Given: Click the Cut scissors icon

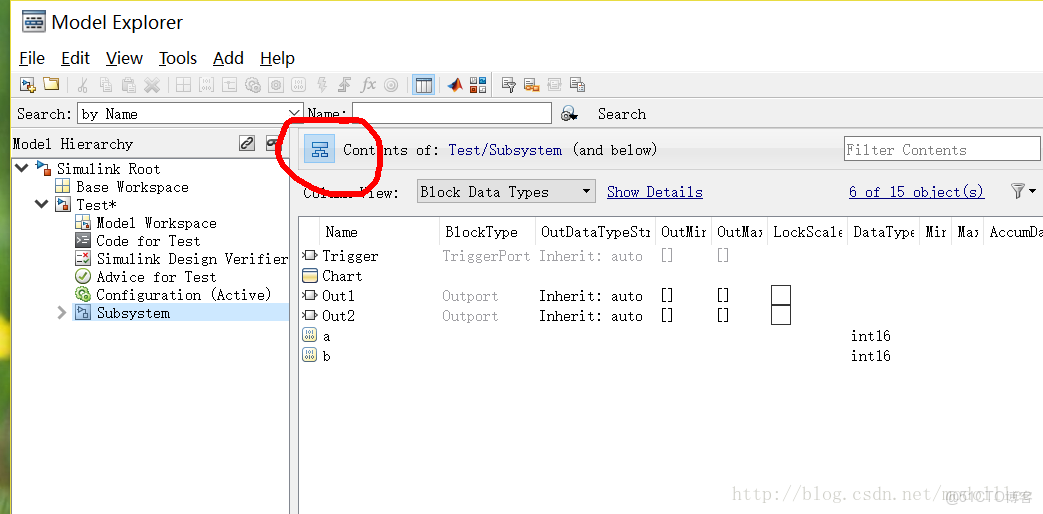Looking at the screenshot, I should tap(83, 85).
